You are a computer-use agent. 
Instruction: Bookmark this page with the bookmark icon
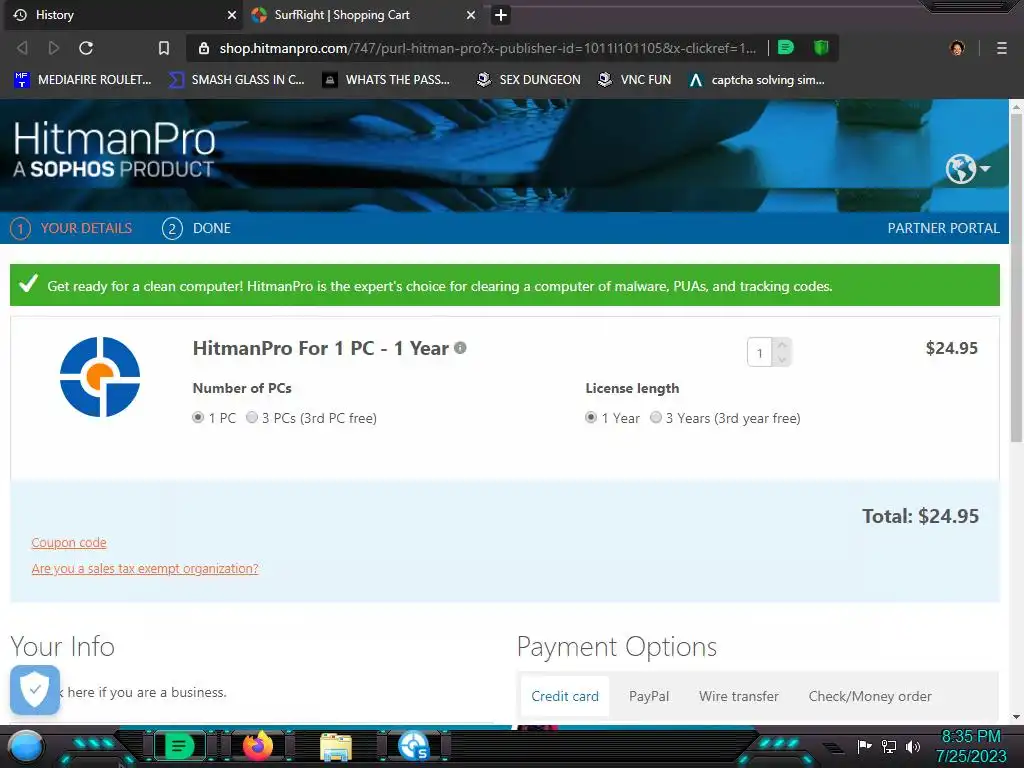164,48
